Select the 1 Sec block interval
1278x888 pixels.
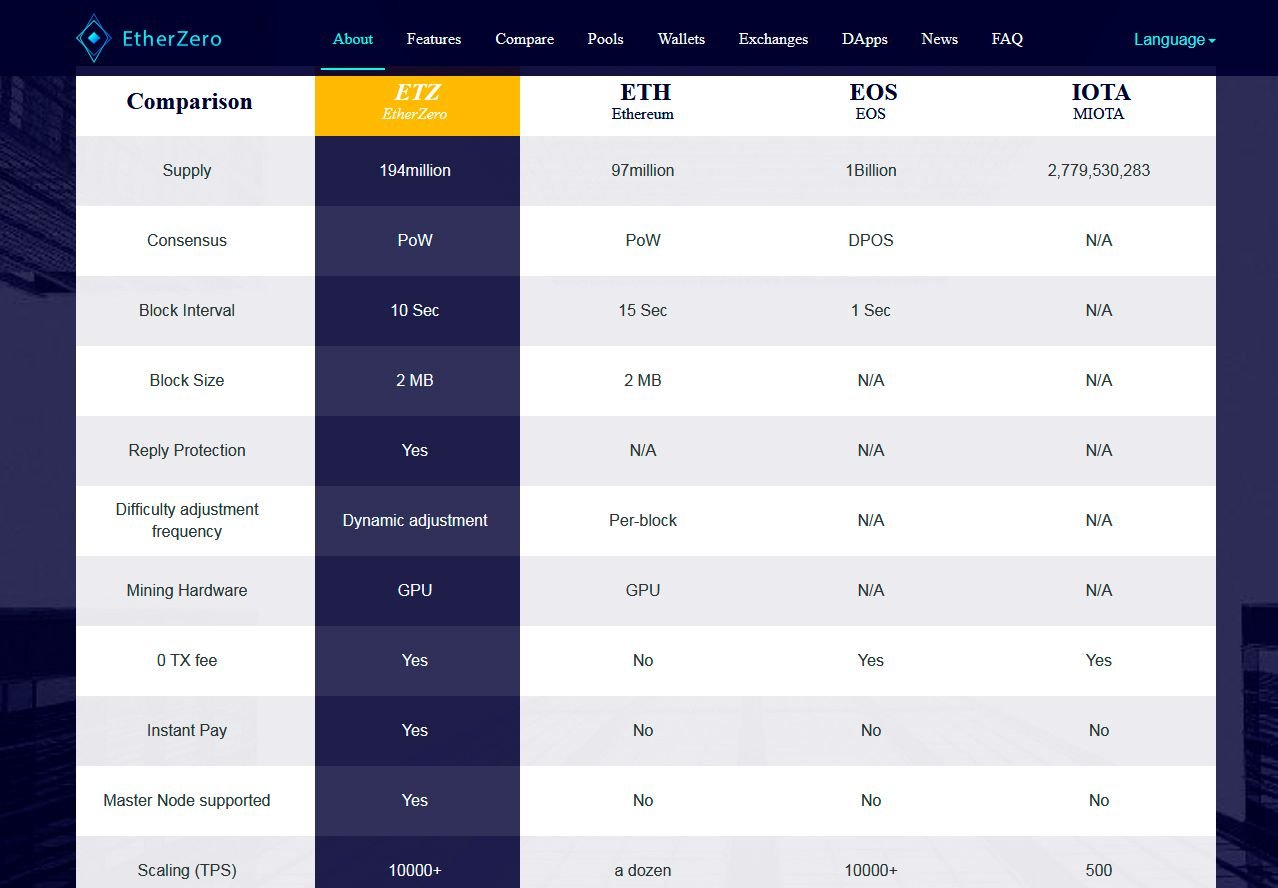871,311
